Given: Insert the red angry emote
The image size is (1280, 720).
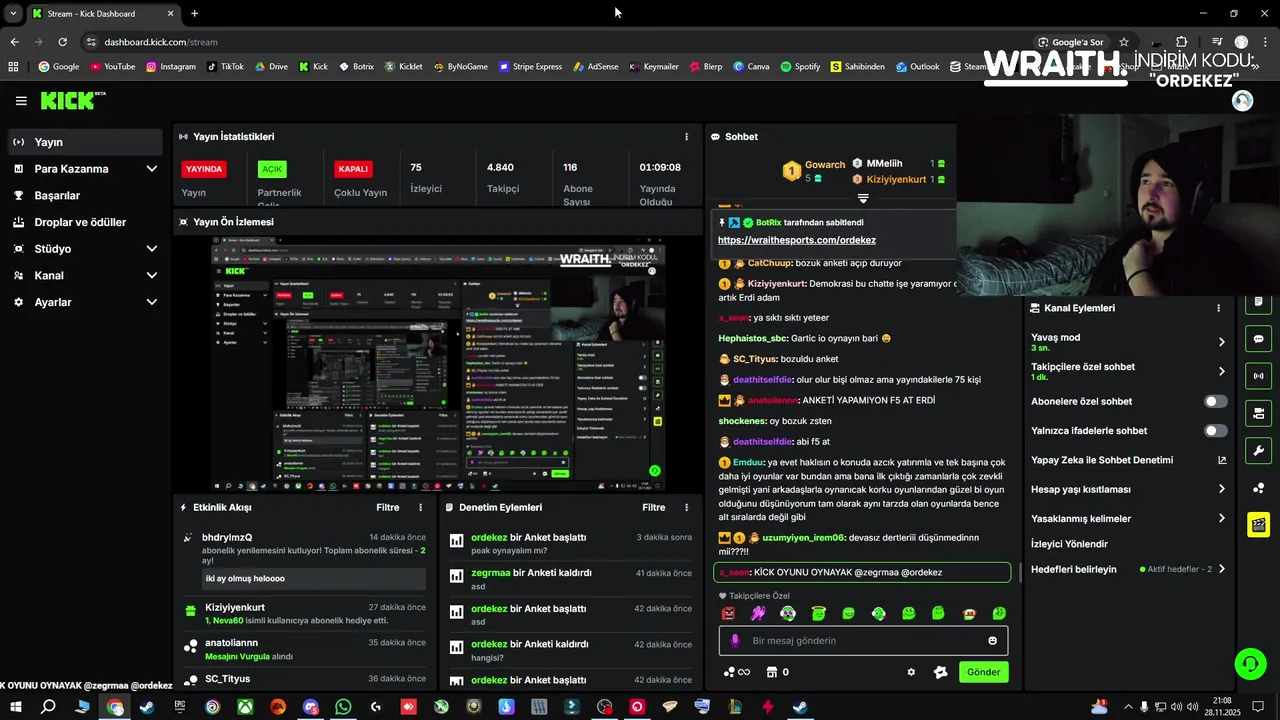Looking at the screenshot, I should 729,614.
